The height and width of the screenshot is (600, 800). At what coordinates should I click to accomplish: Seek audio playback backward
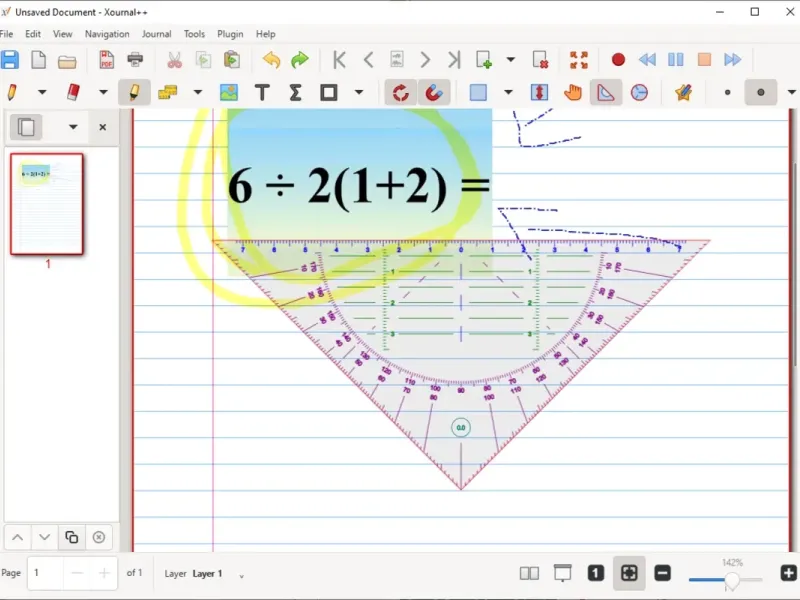pos(647,60)
